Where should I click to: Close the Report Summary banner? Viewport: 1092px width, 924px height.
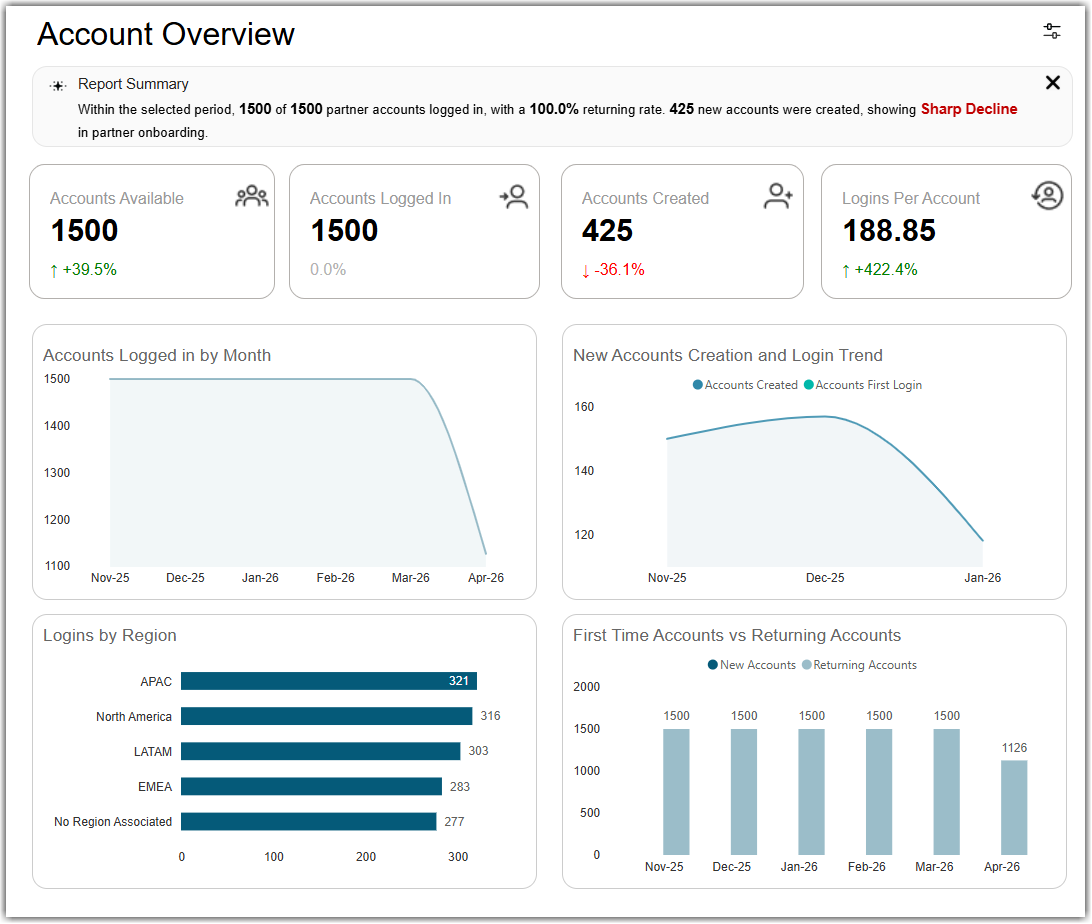coord(1053,83)
